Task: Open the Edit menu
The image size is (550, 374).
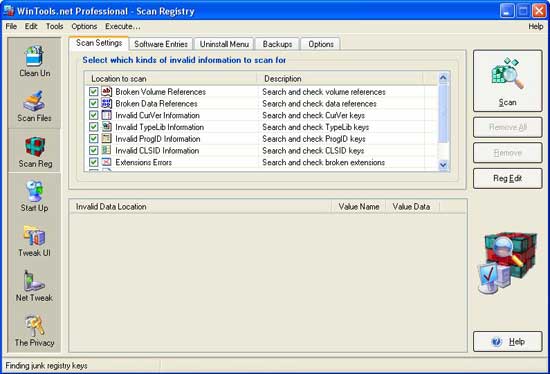Action: pyautogui.click(x=31, y=26)
